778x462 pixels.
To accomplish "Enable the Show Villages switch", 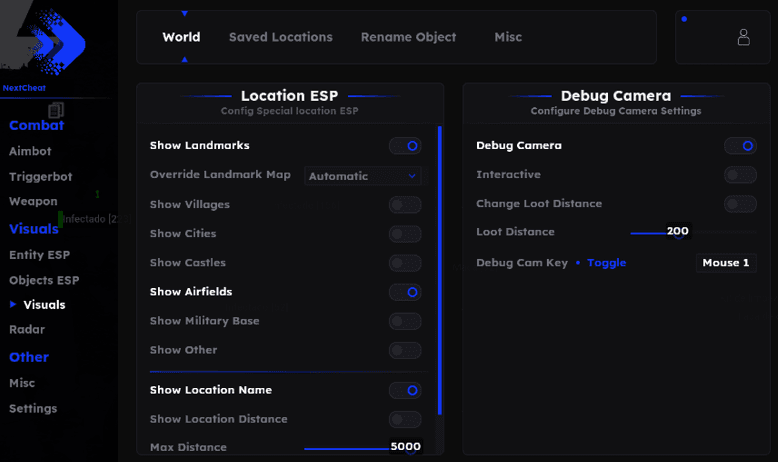I will (405, 205).
